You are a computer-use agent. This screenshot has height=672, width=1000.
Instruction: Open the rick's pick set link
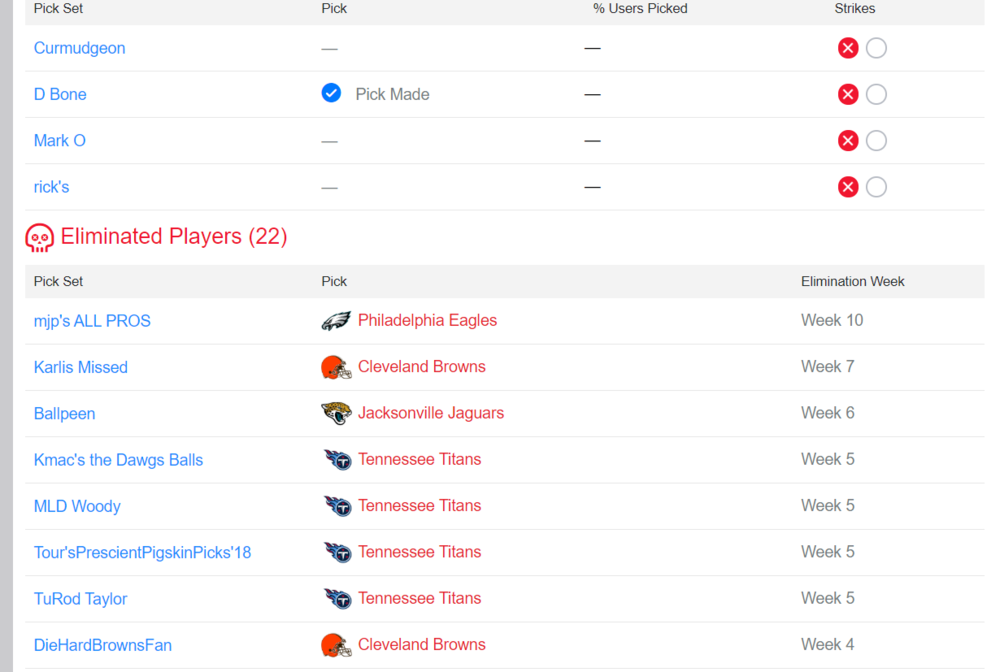[x=52, y=187]
